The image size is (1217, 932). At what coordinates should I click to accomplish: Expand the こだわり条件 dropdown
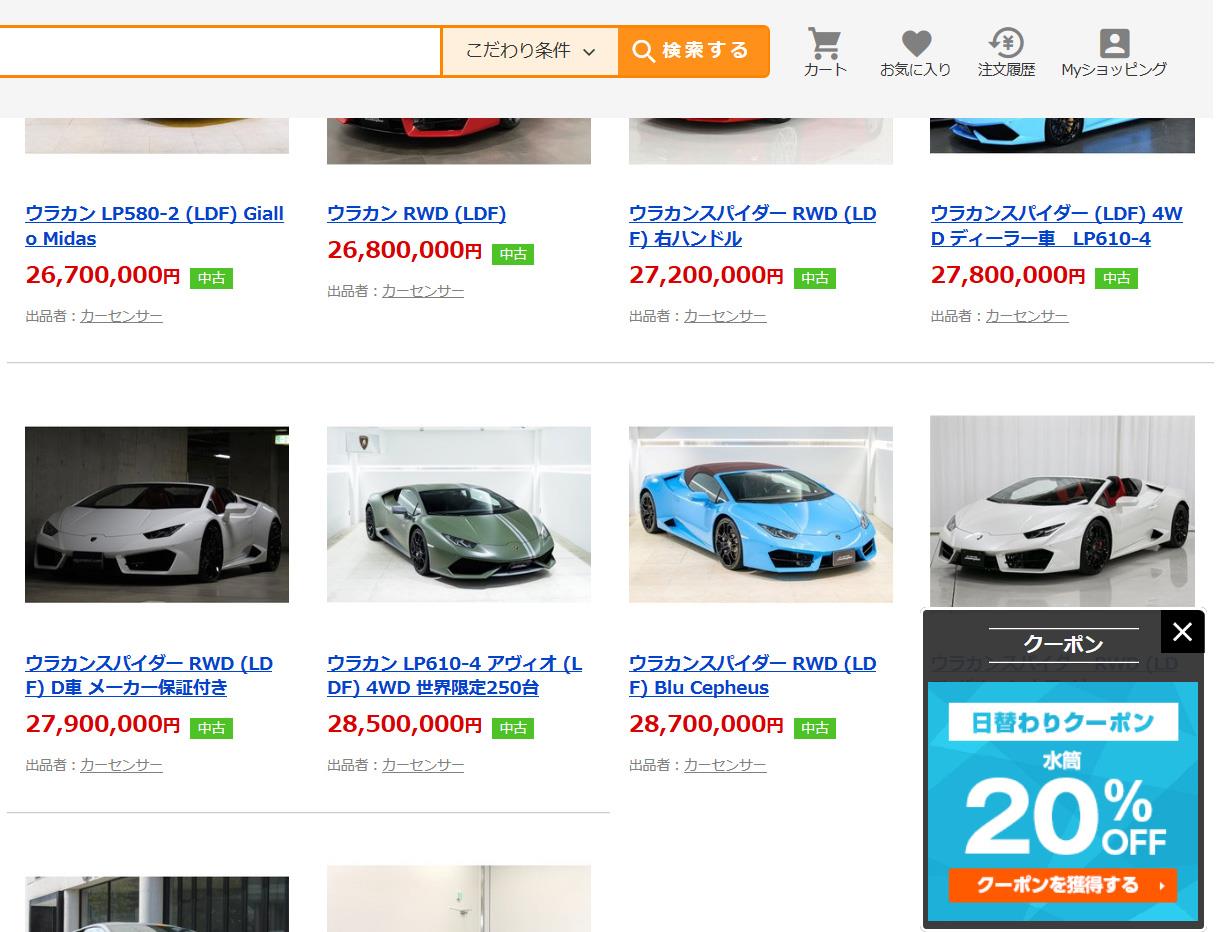(x=530, y=51)
